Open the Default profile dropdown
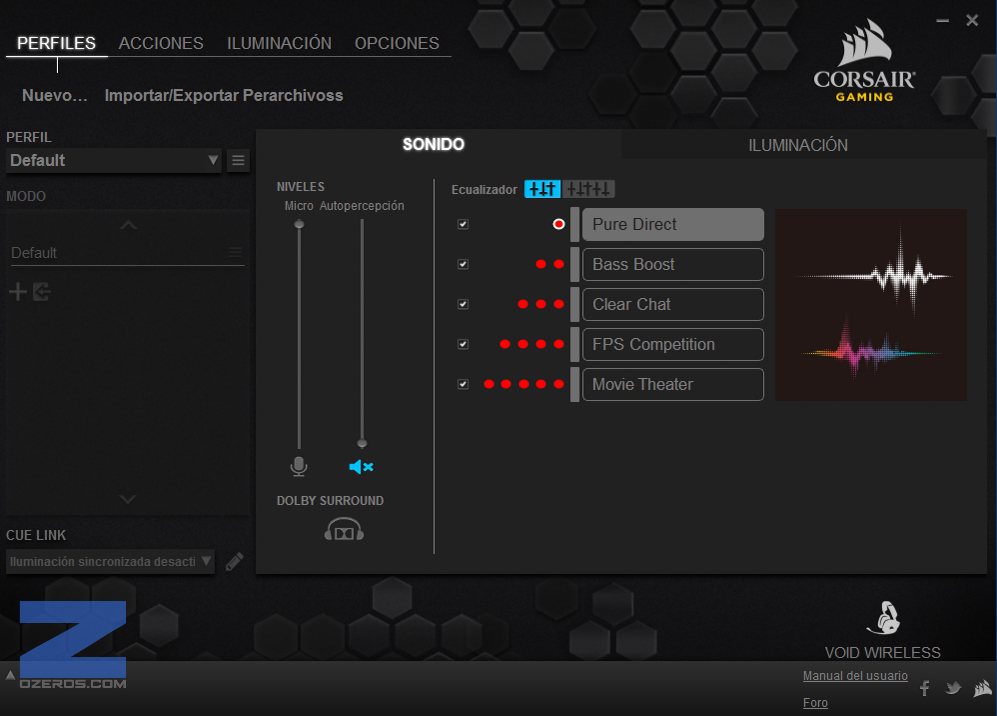The width and height of the screenshot is (997, 716). [114, 160]
